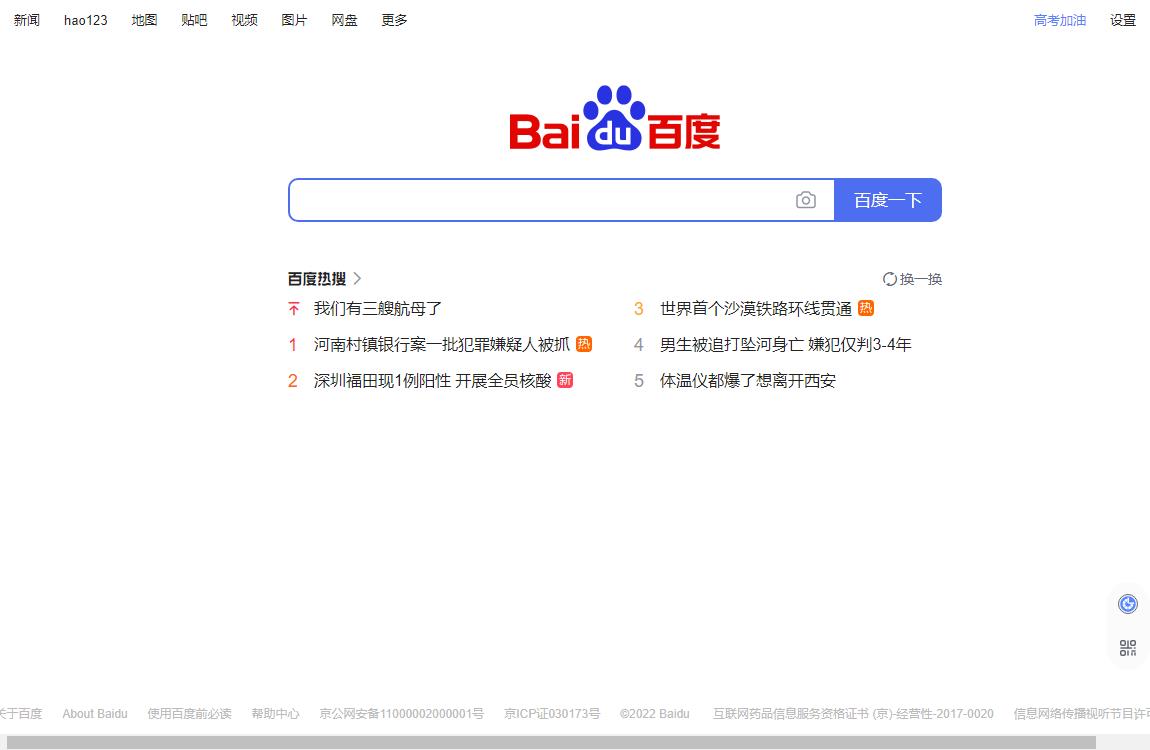Open headline 体温仪都爆了想离开西安
The image size is (1150, 750).
(748, 380)
